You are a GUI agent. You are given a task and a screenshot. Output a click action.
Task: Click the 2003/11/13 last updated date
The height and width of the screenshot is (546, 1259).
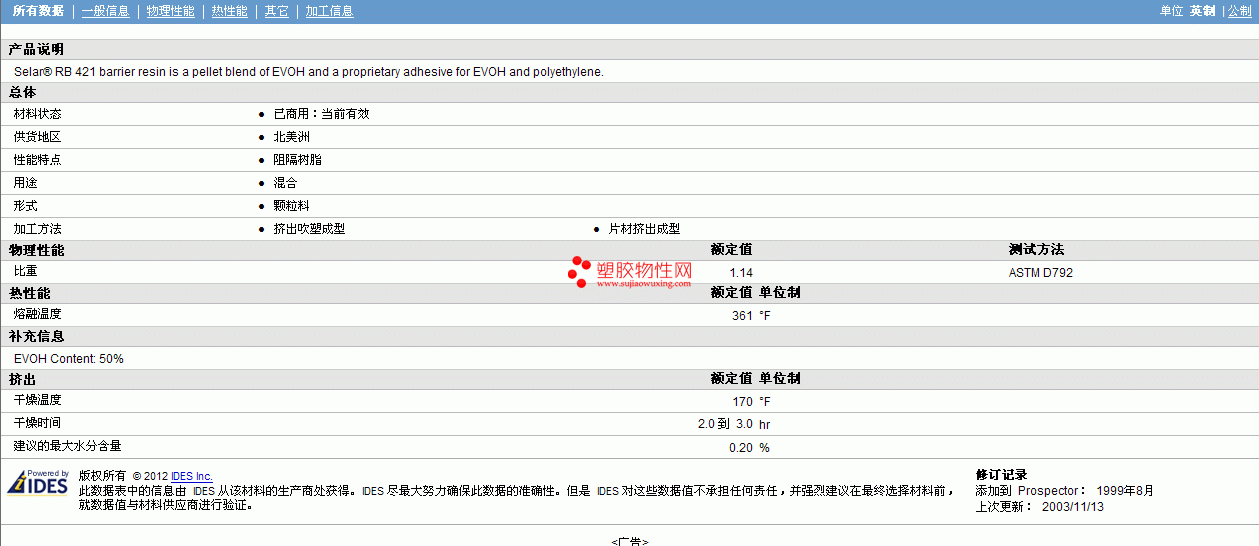[1072, 507]
